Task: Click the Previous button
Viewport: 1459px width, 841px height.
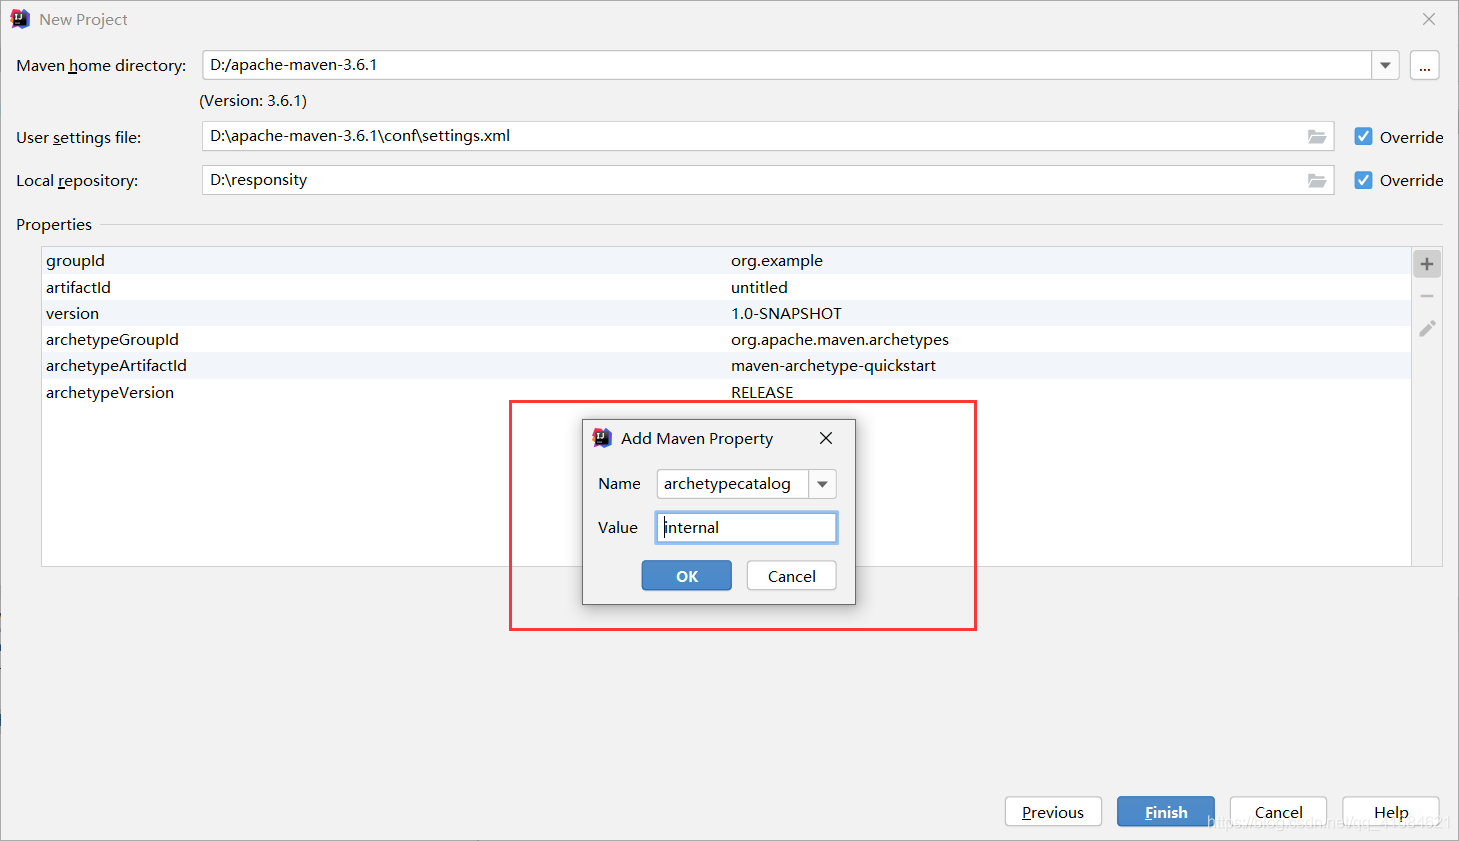Action: click(1053, 812)
